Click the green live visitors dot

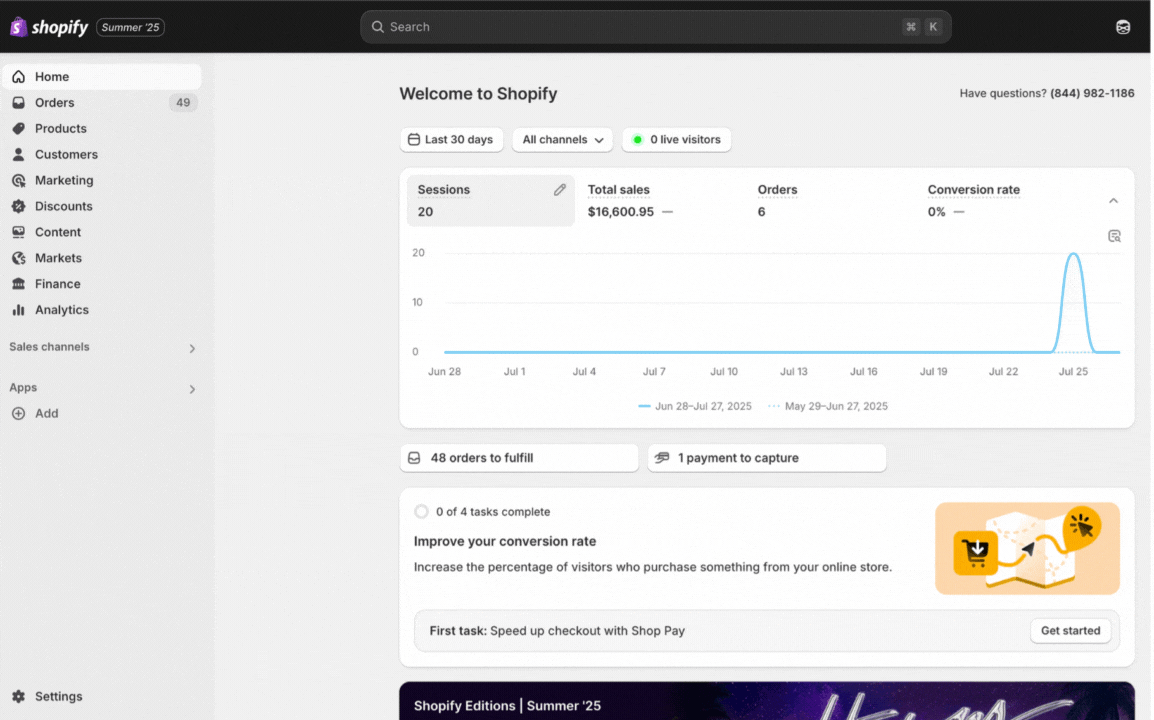[637, 139]
